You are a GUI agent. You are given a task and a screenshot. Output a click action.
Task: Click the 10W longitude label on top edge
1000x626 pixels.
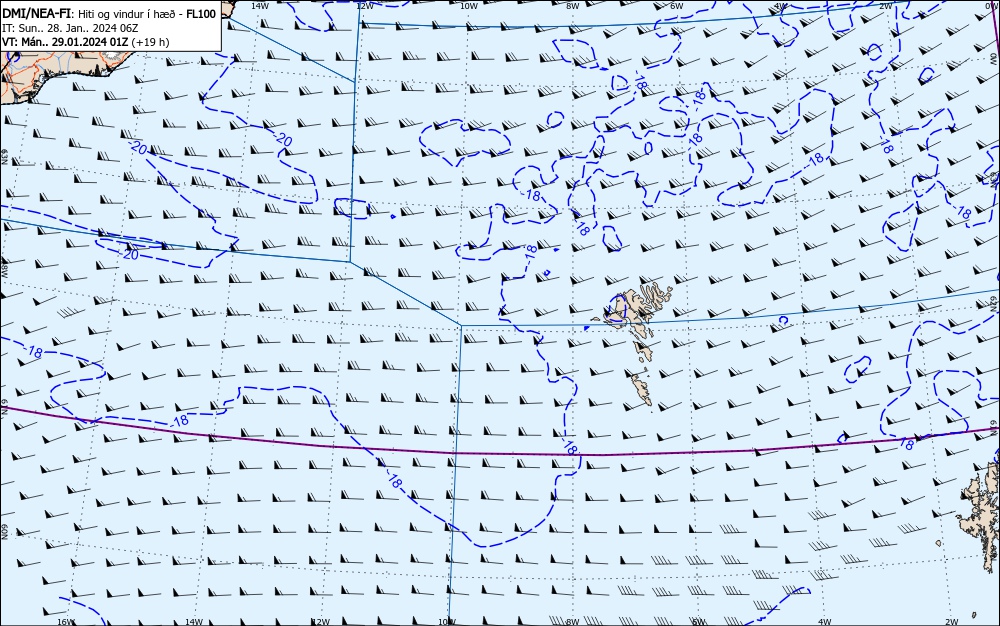point(469,6)
